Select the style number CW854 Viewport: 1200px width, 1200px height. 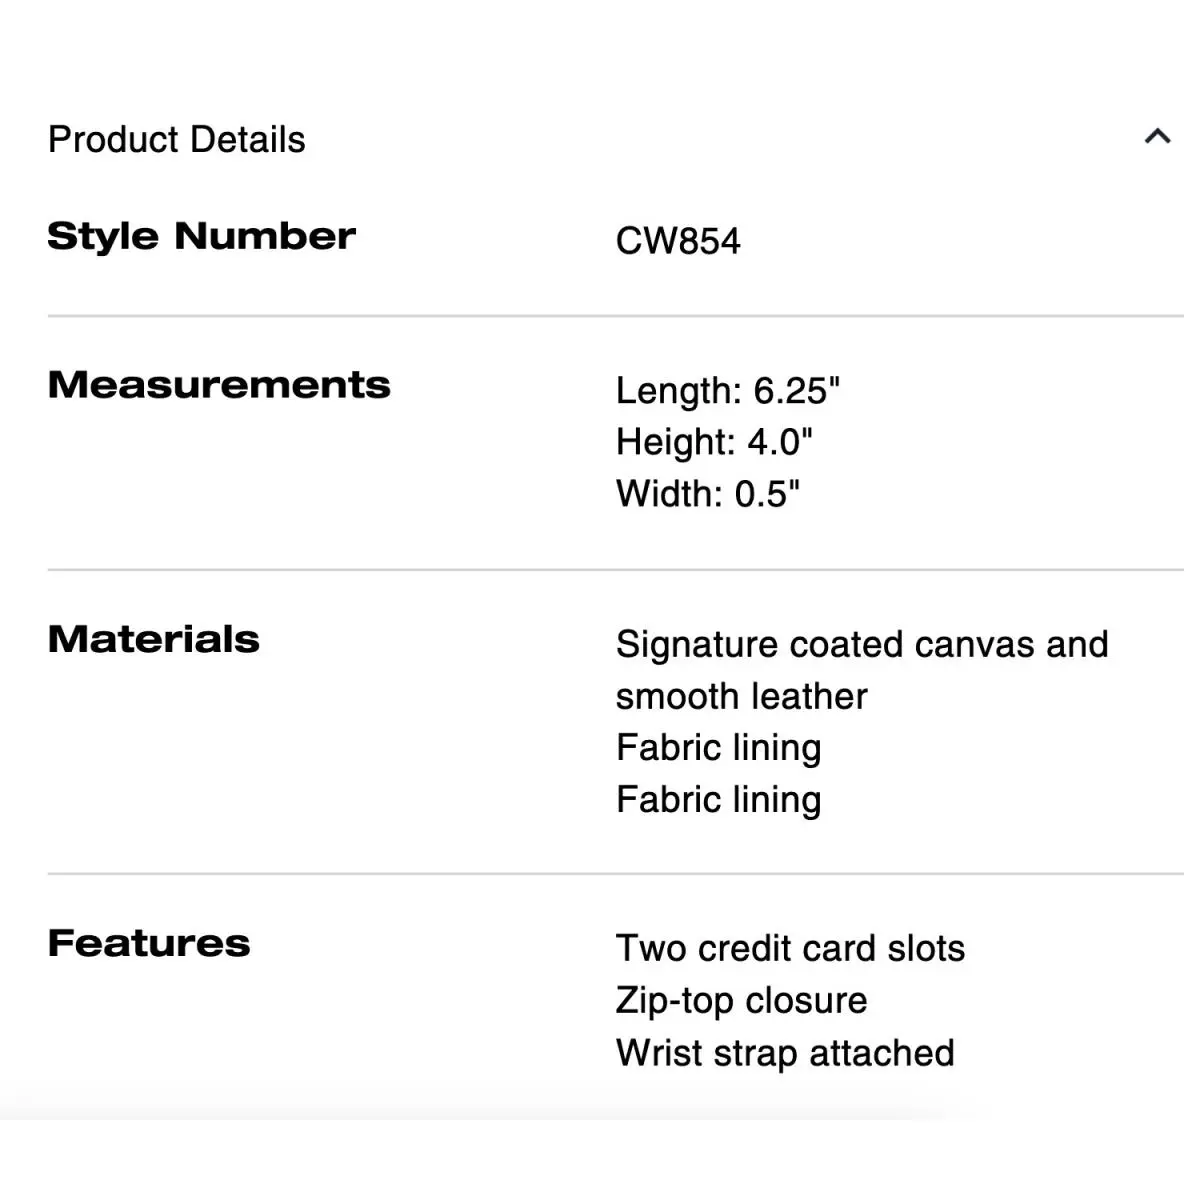point(678,241)
